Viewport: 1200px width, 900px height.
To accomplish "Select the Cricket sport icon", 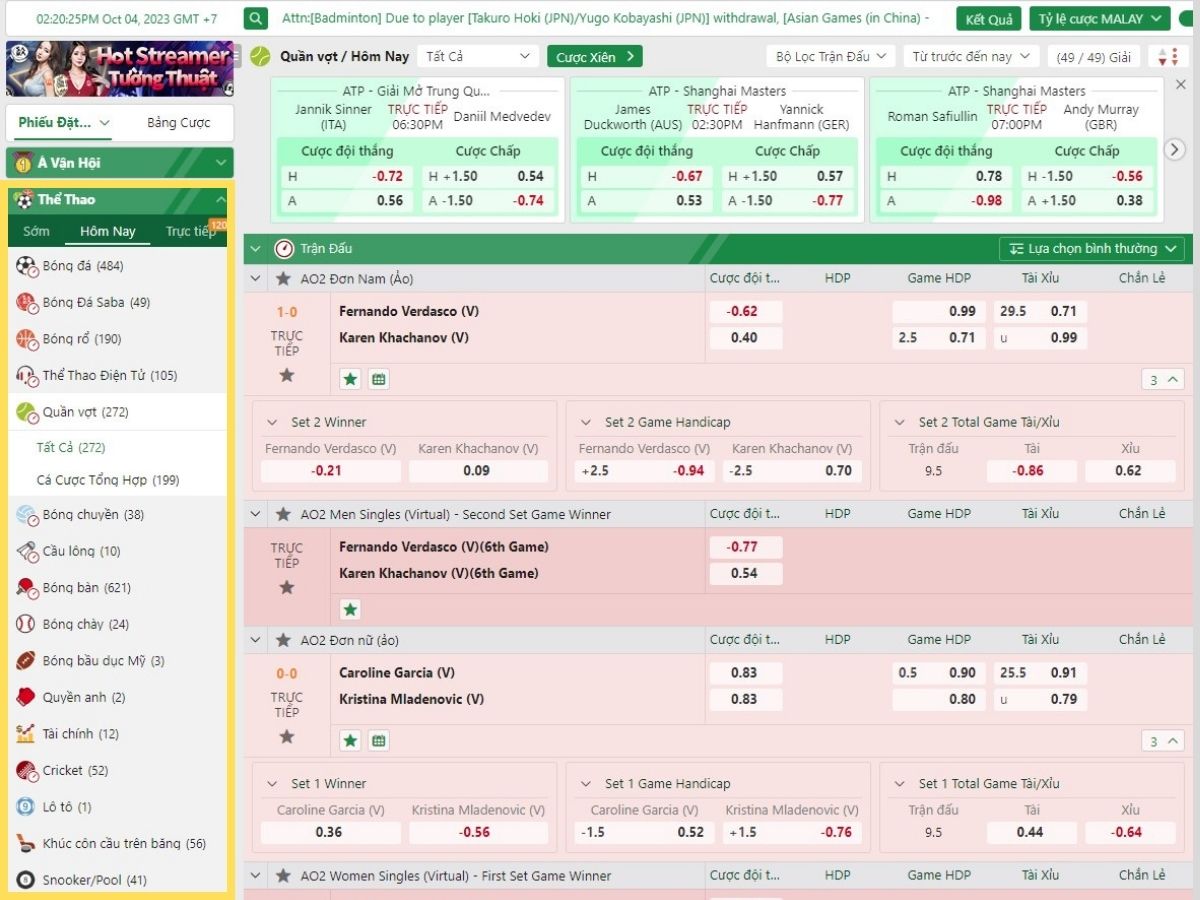I will coord(26,771).
